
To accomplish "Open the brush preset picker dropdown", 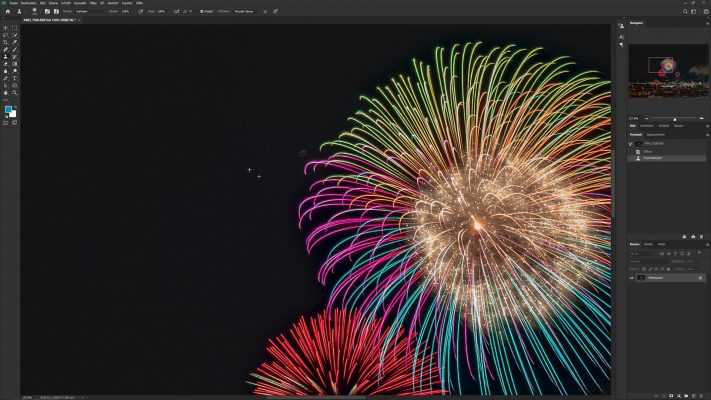I will pyautogui.click(x=38, y=11).
